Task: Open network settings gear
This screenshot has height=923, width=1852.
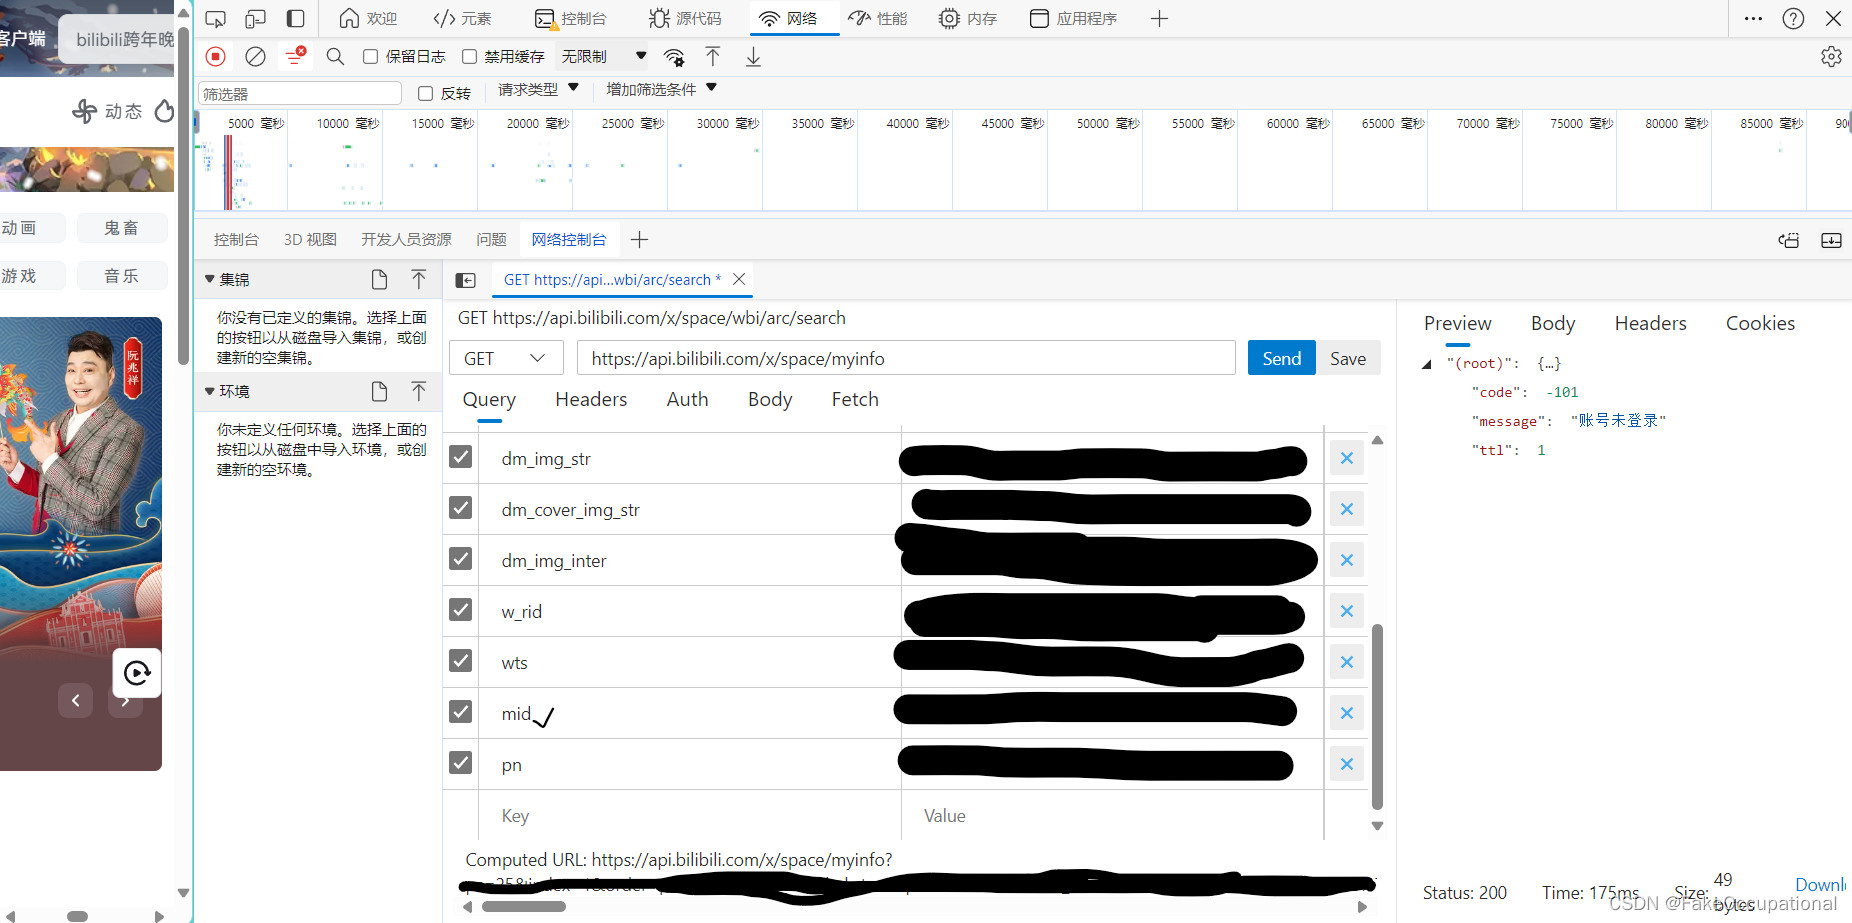Action: (1831, 57)
